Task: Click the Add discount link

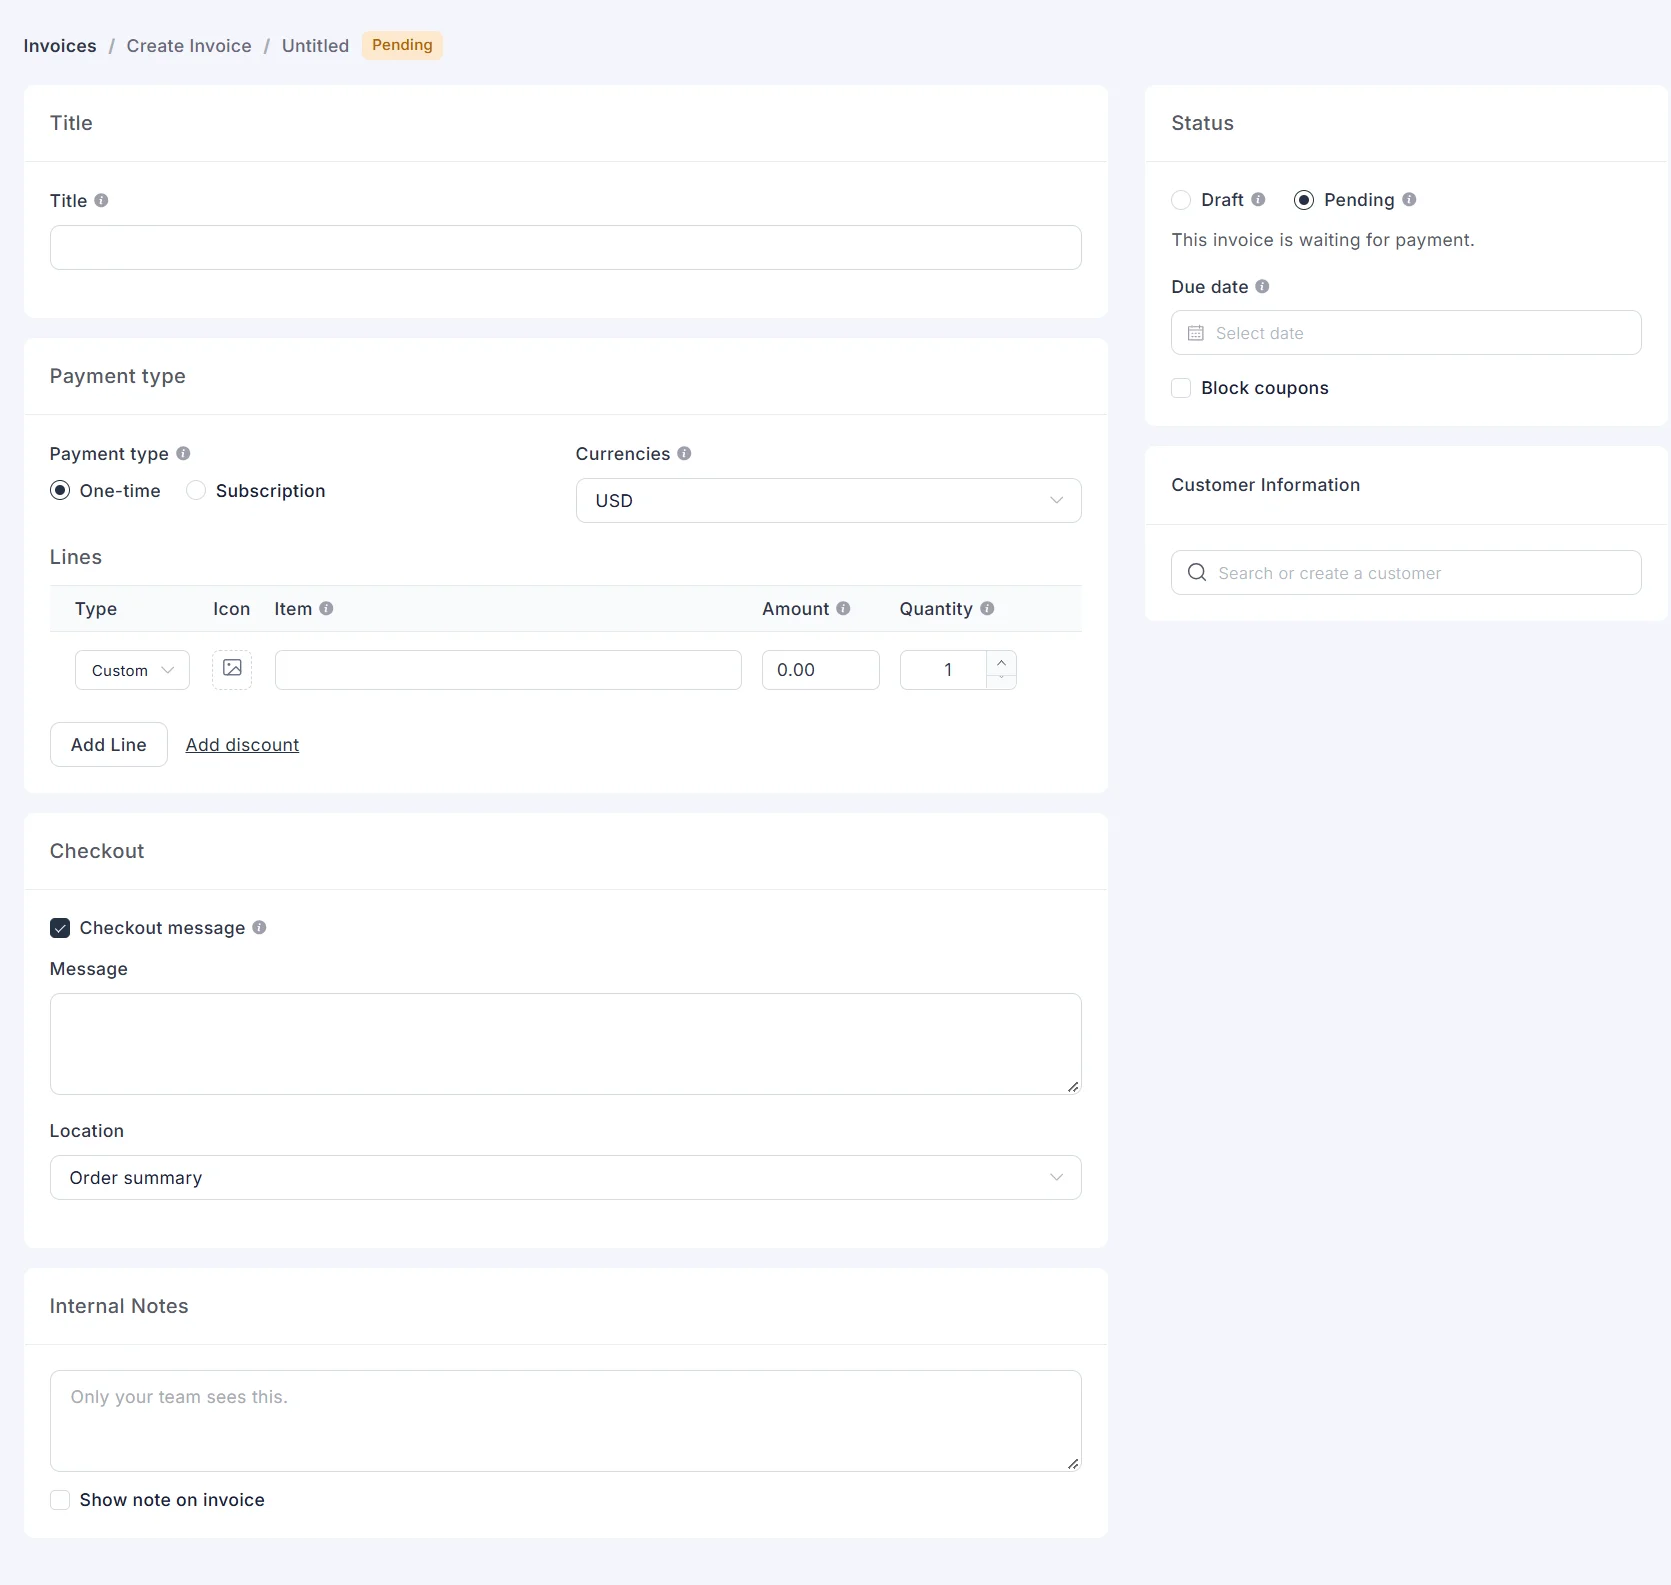Action: pyautogui.click(x=242, y=745)
